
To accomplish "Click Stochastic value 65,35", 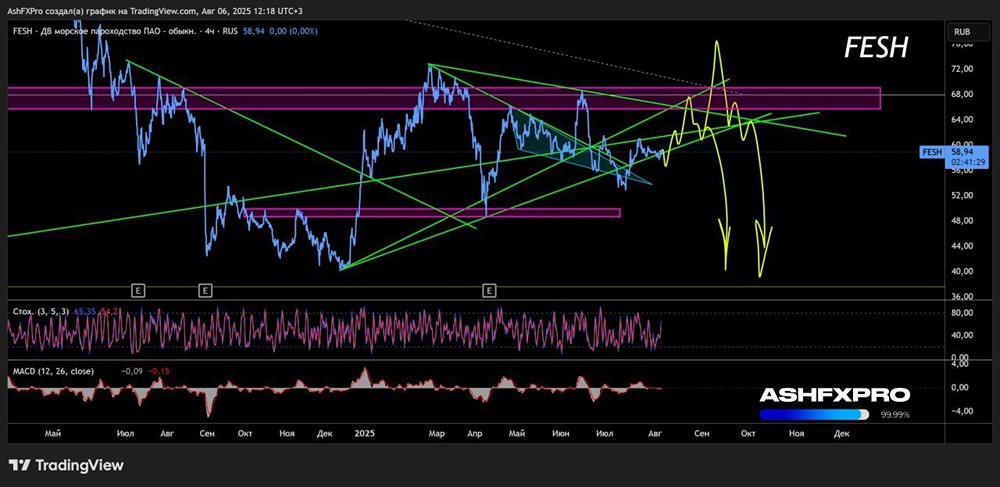I will point(84,310).
